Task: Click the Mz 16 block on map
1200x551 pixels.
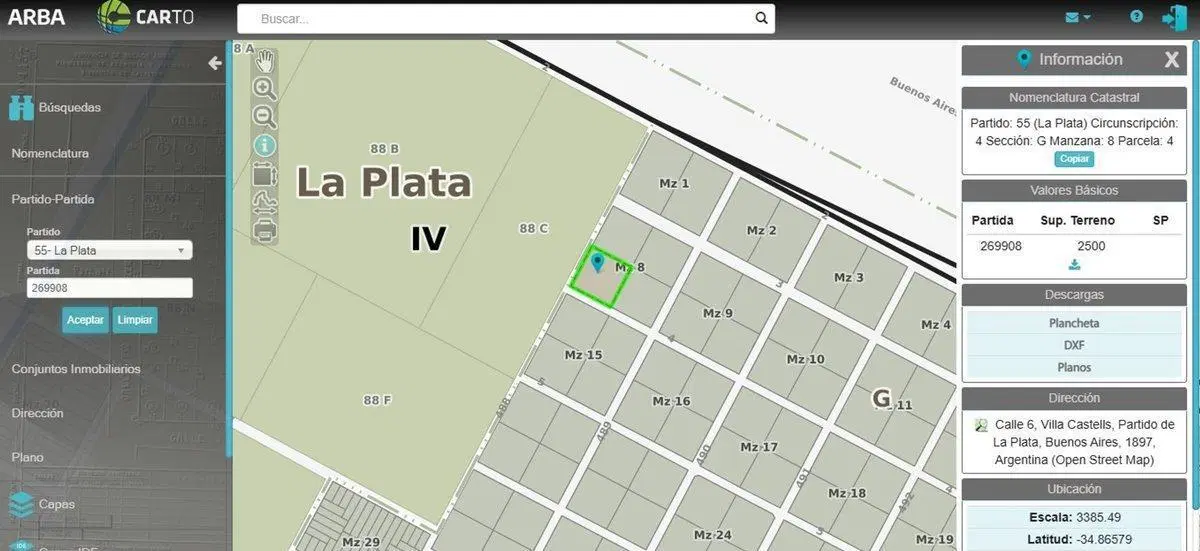Action: [x=671, y=401]
